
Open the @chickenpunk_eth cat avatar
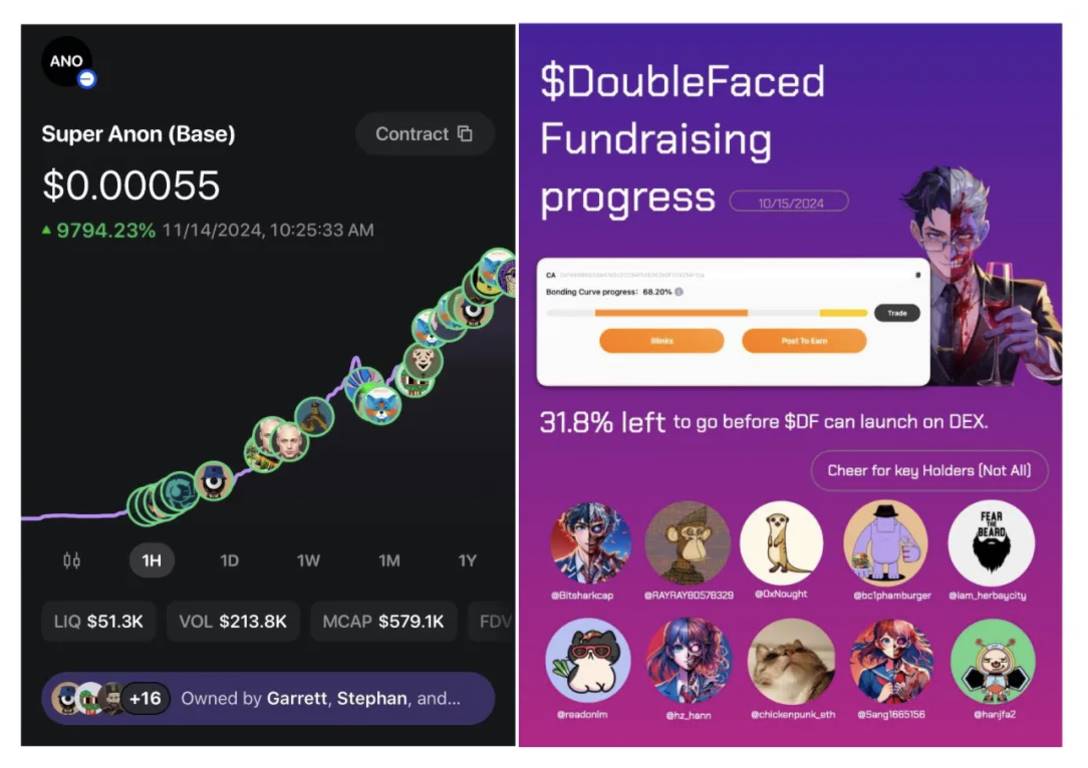792,662
